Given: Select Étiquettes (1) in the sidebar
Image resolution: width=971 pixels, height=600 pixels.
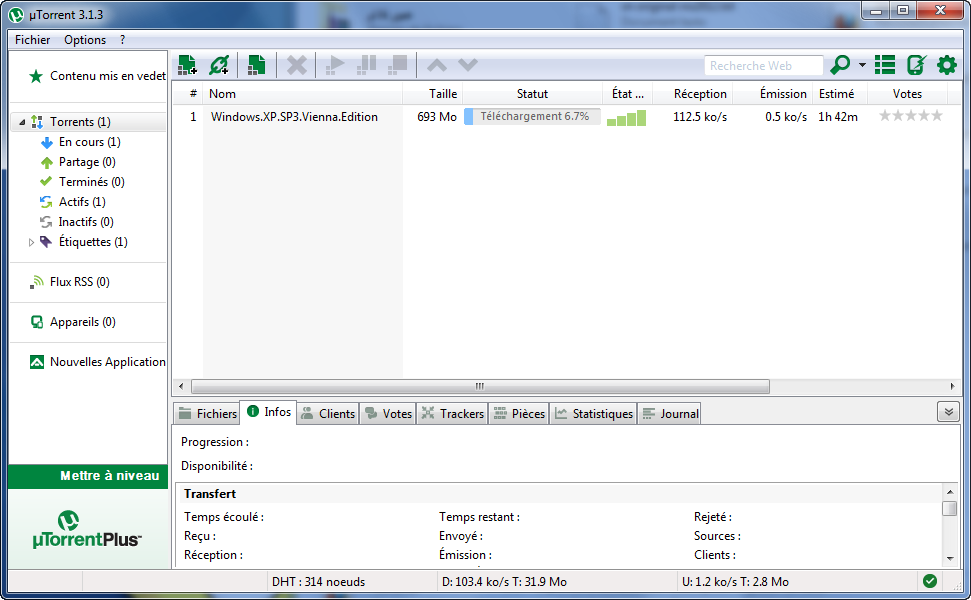Looking at the screenshot, I should pyautogui.click(x=93, y=241).
